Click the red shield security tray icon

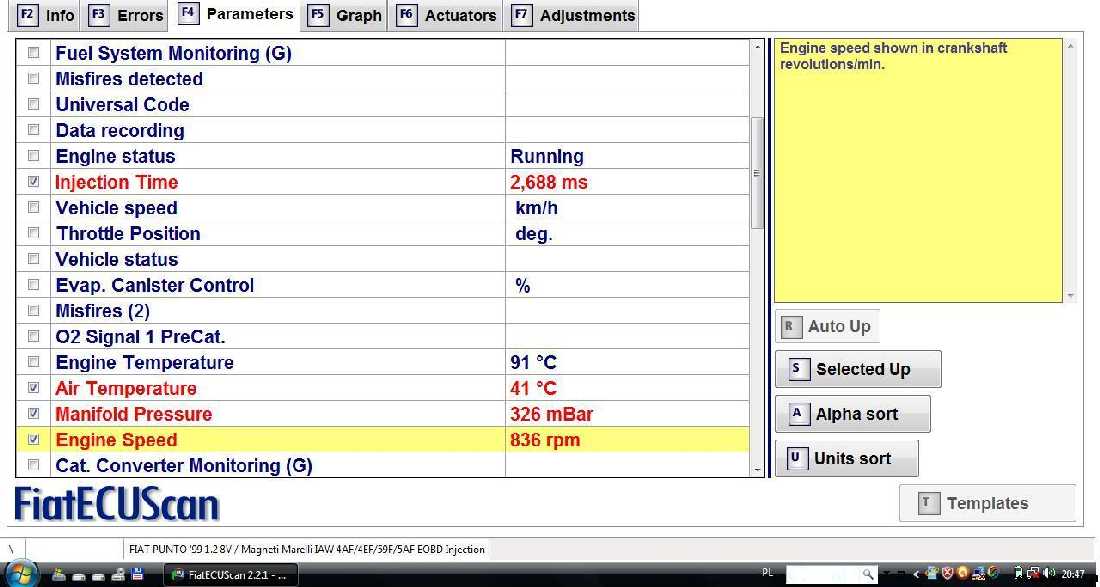click(x=948, y=573)
